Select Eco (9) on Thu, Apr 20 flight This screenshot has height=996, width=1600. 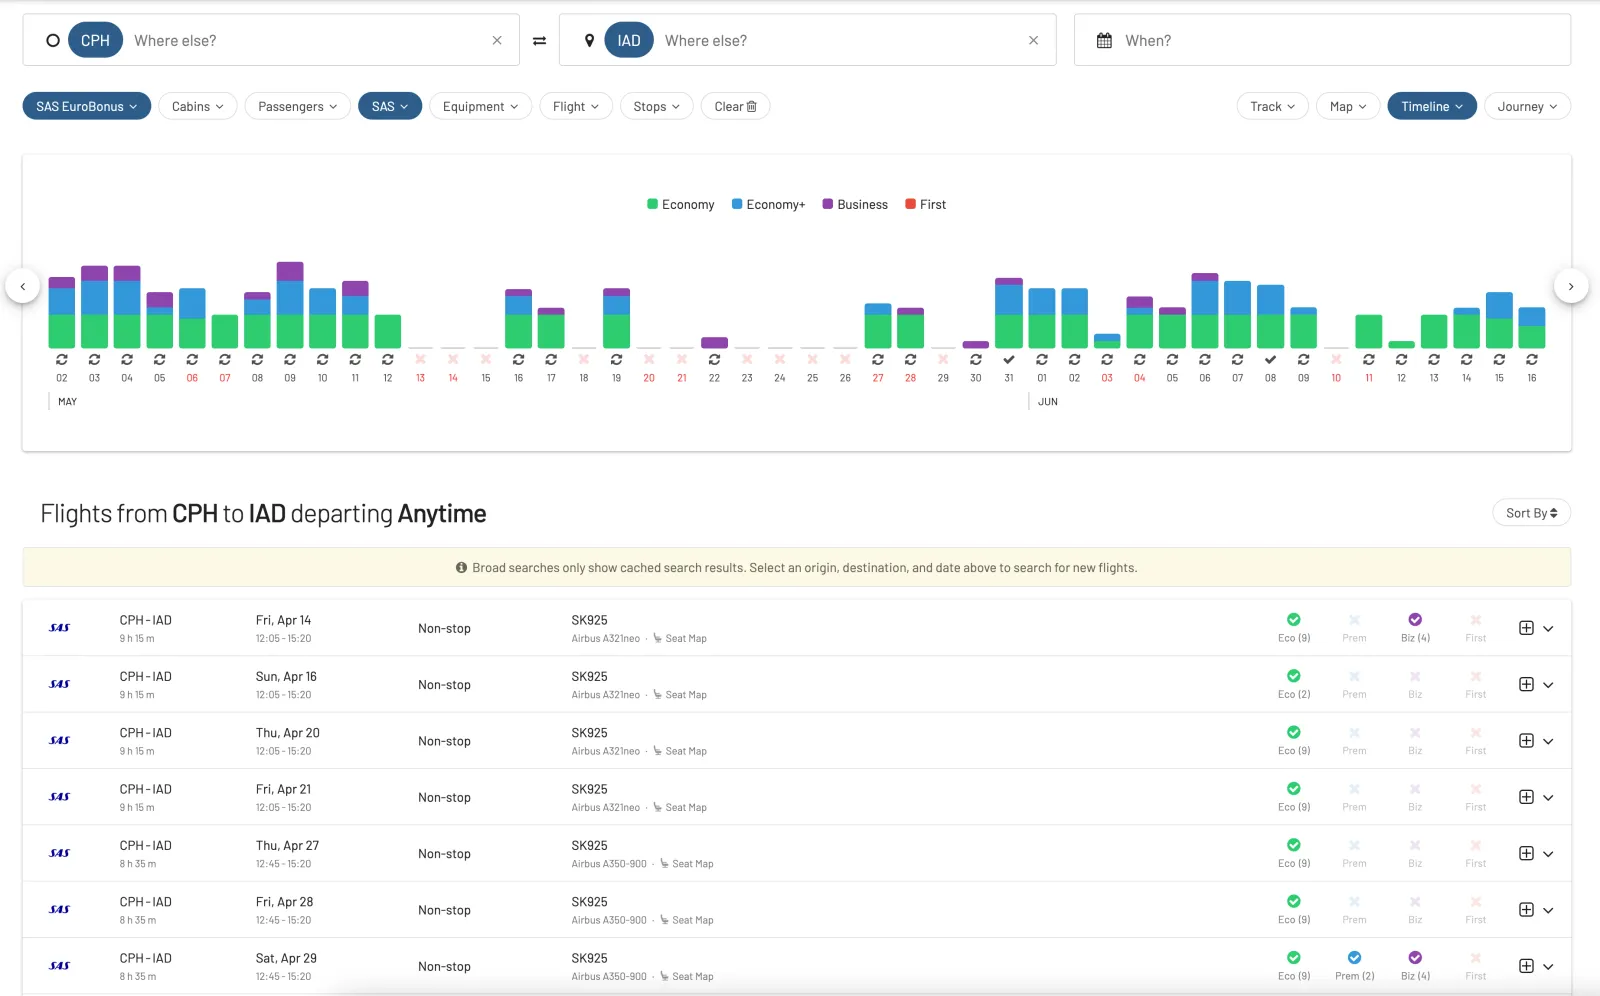(x=1294, y=741)
